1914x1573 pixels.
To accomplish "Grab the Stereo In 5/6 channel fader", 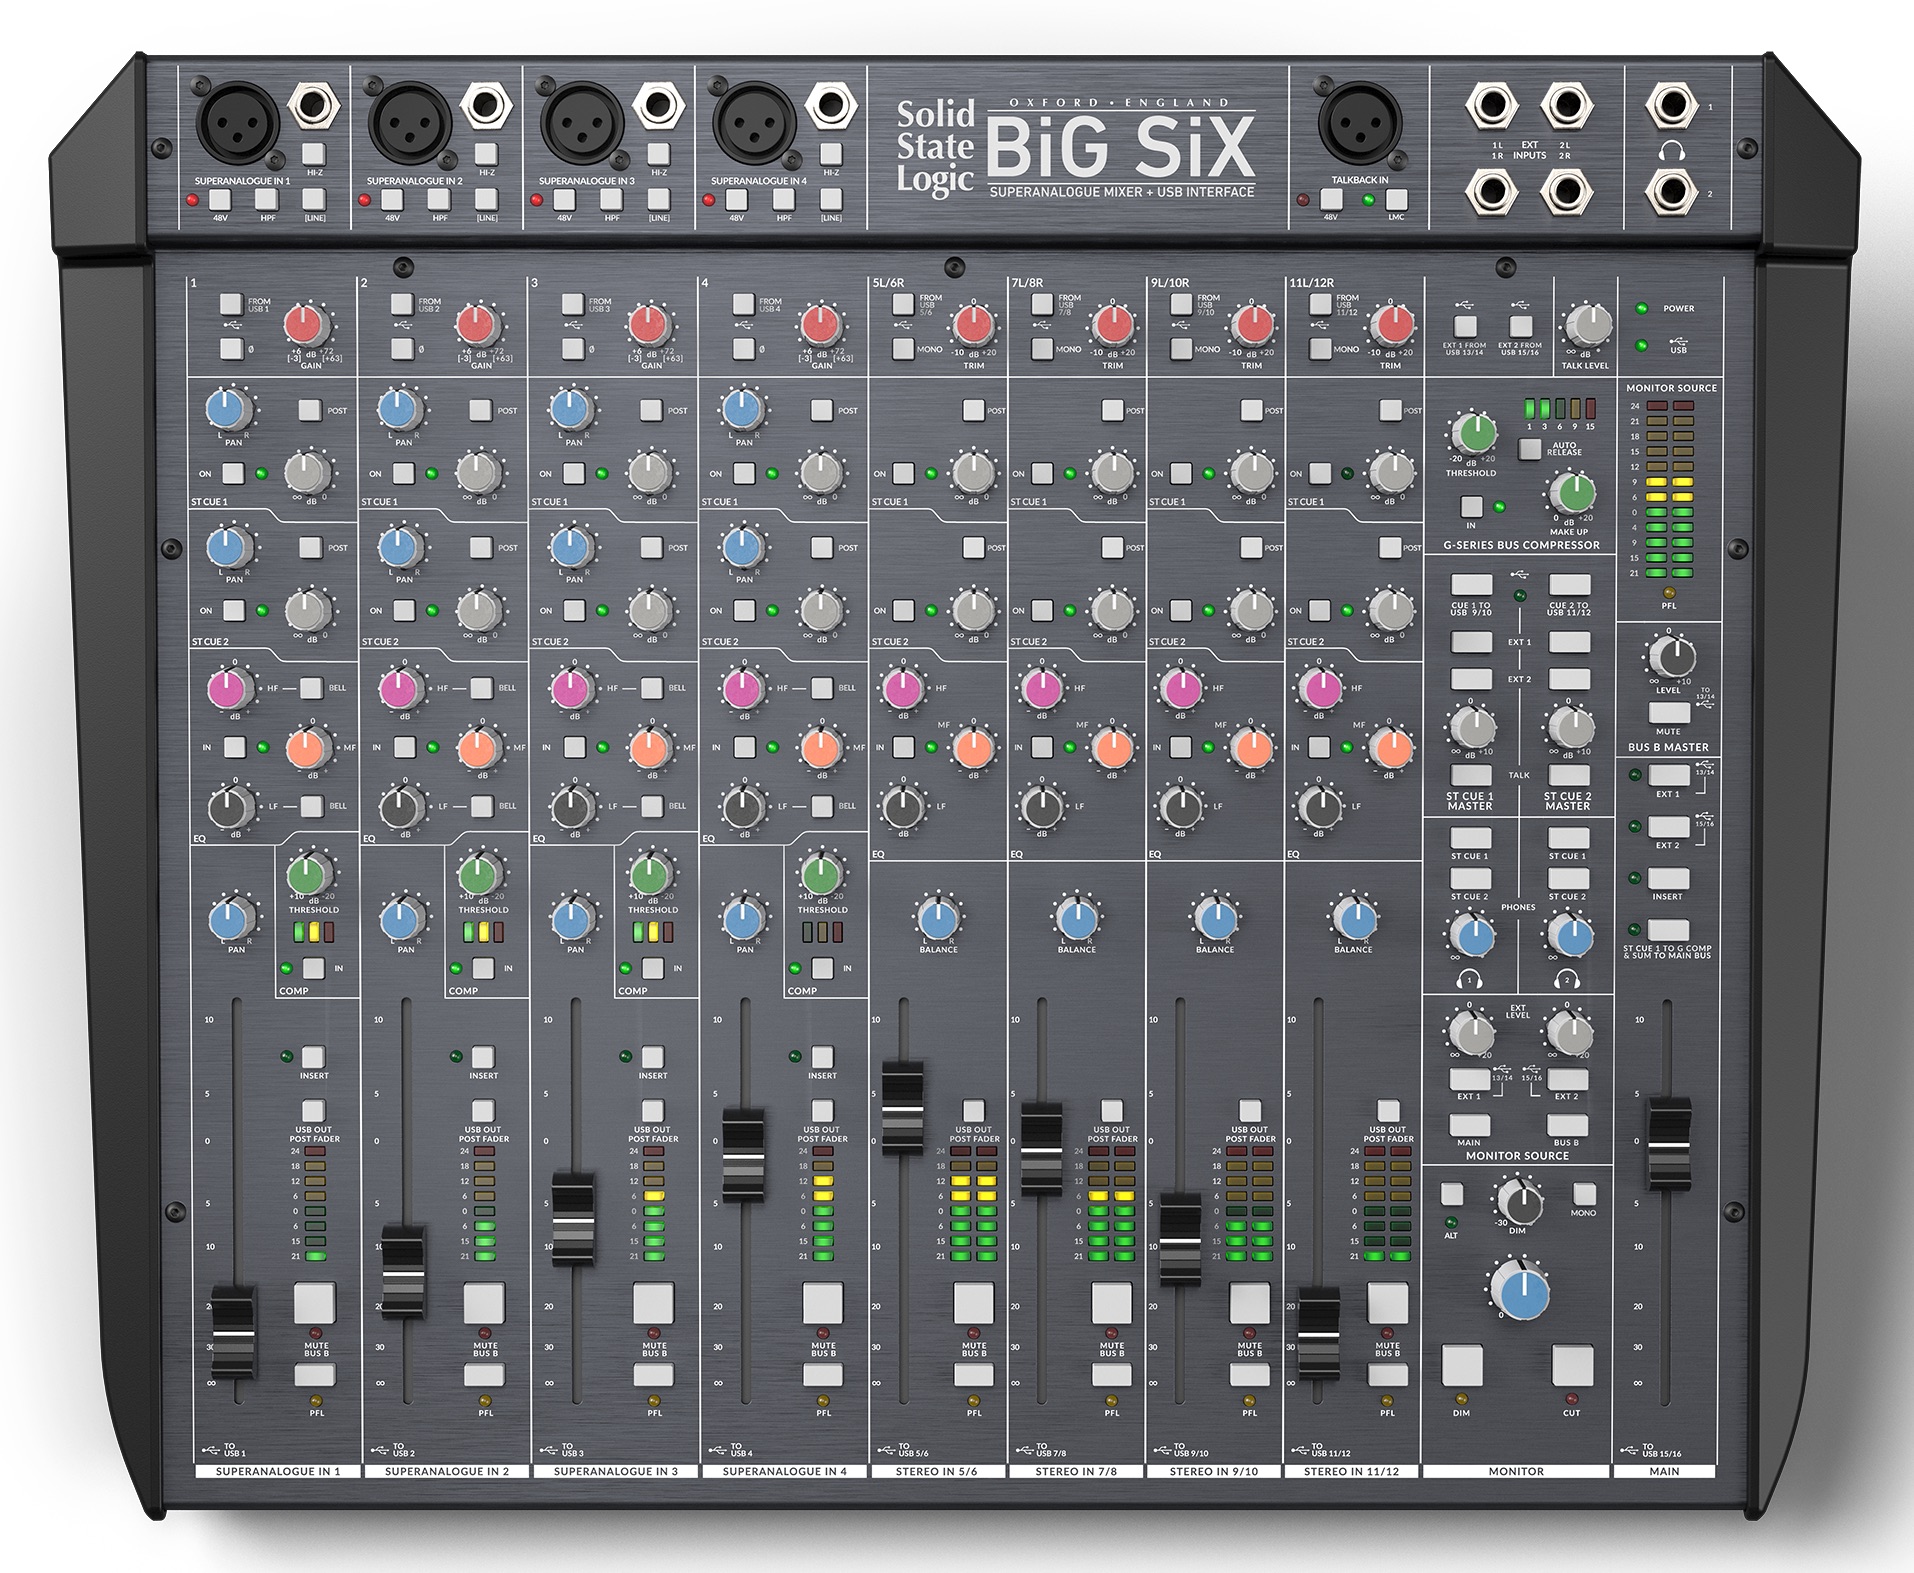I will (902, 1107).
